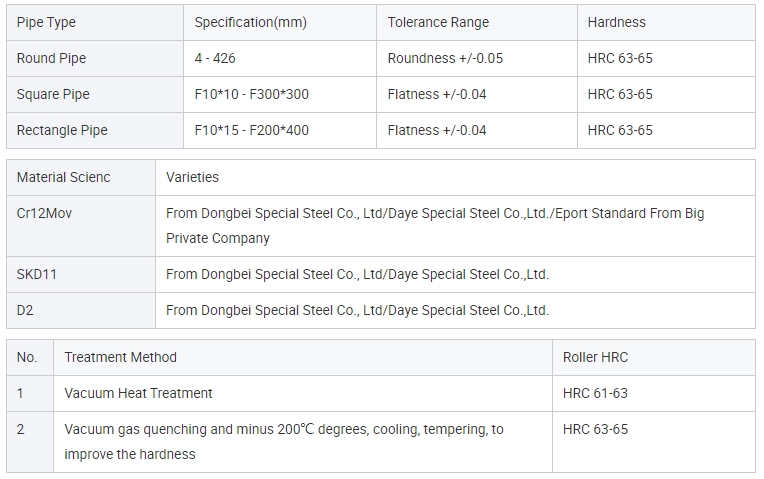764x479 pixels.
Task: Click the Round Pipe row label
Action: [95, 58]
